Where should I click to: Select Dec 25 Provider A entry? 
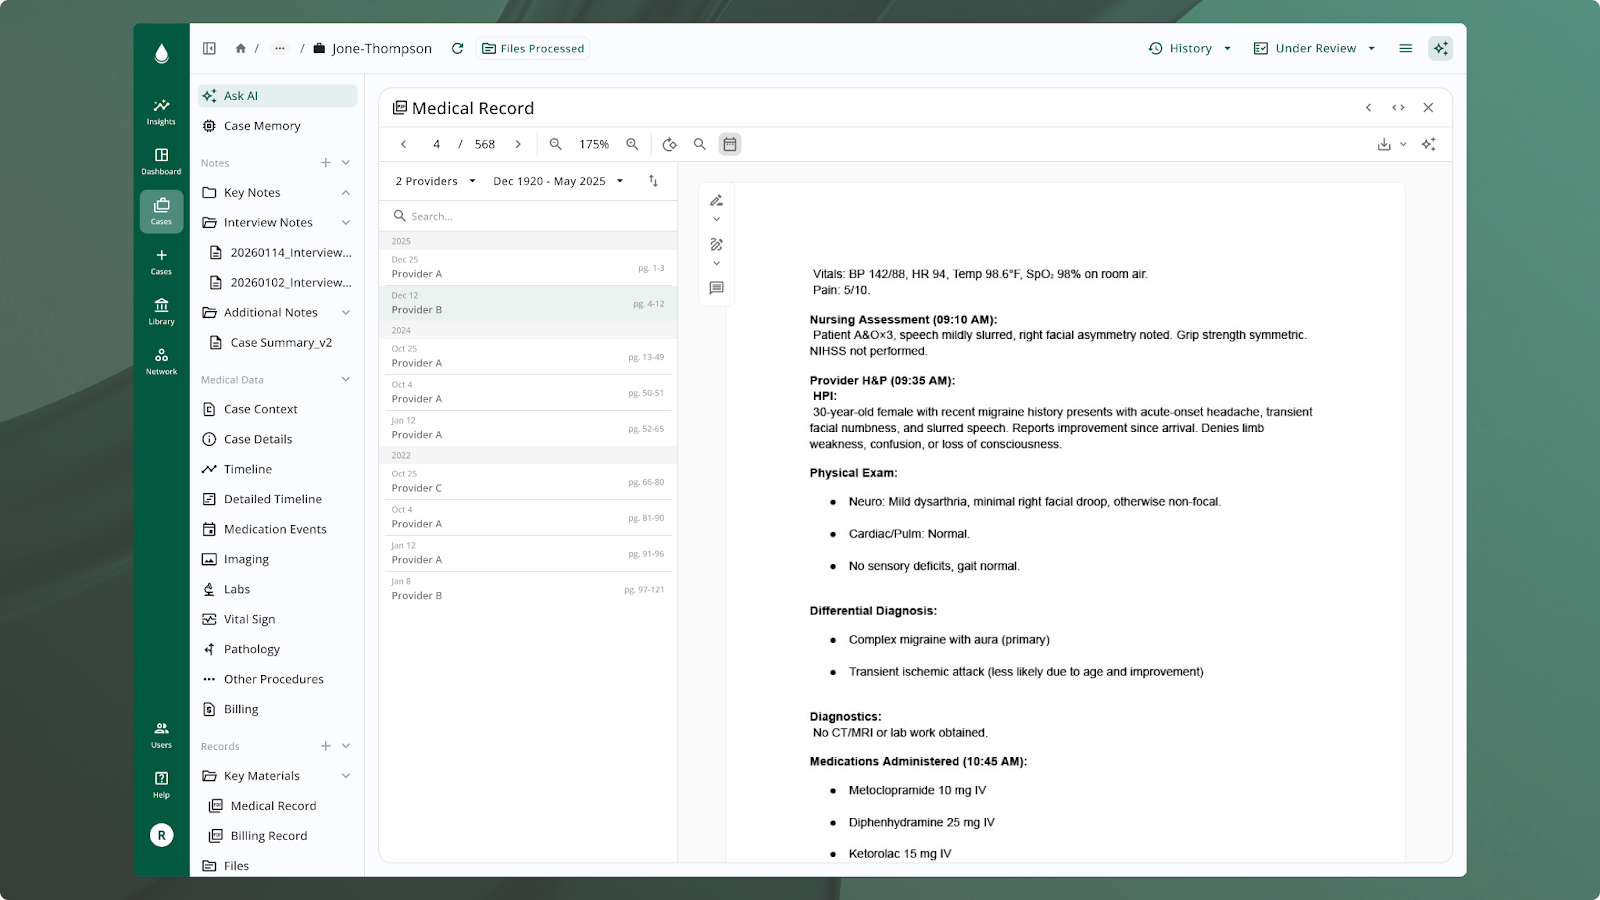(528, 267)
